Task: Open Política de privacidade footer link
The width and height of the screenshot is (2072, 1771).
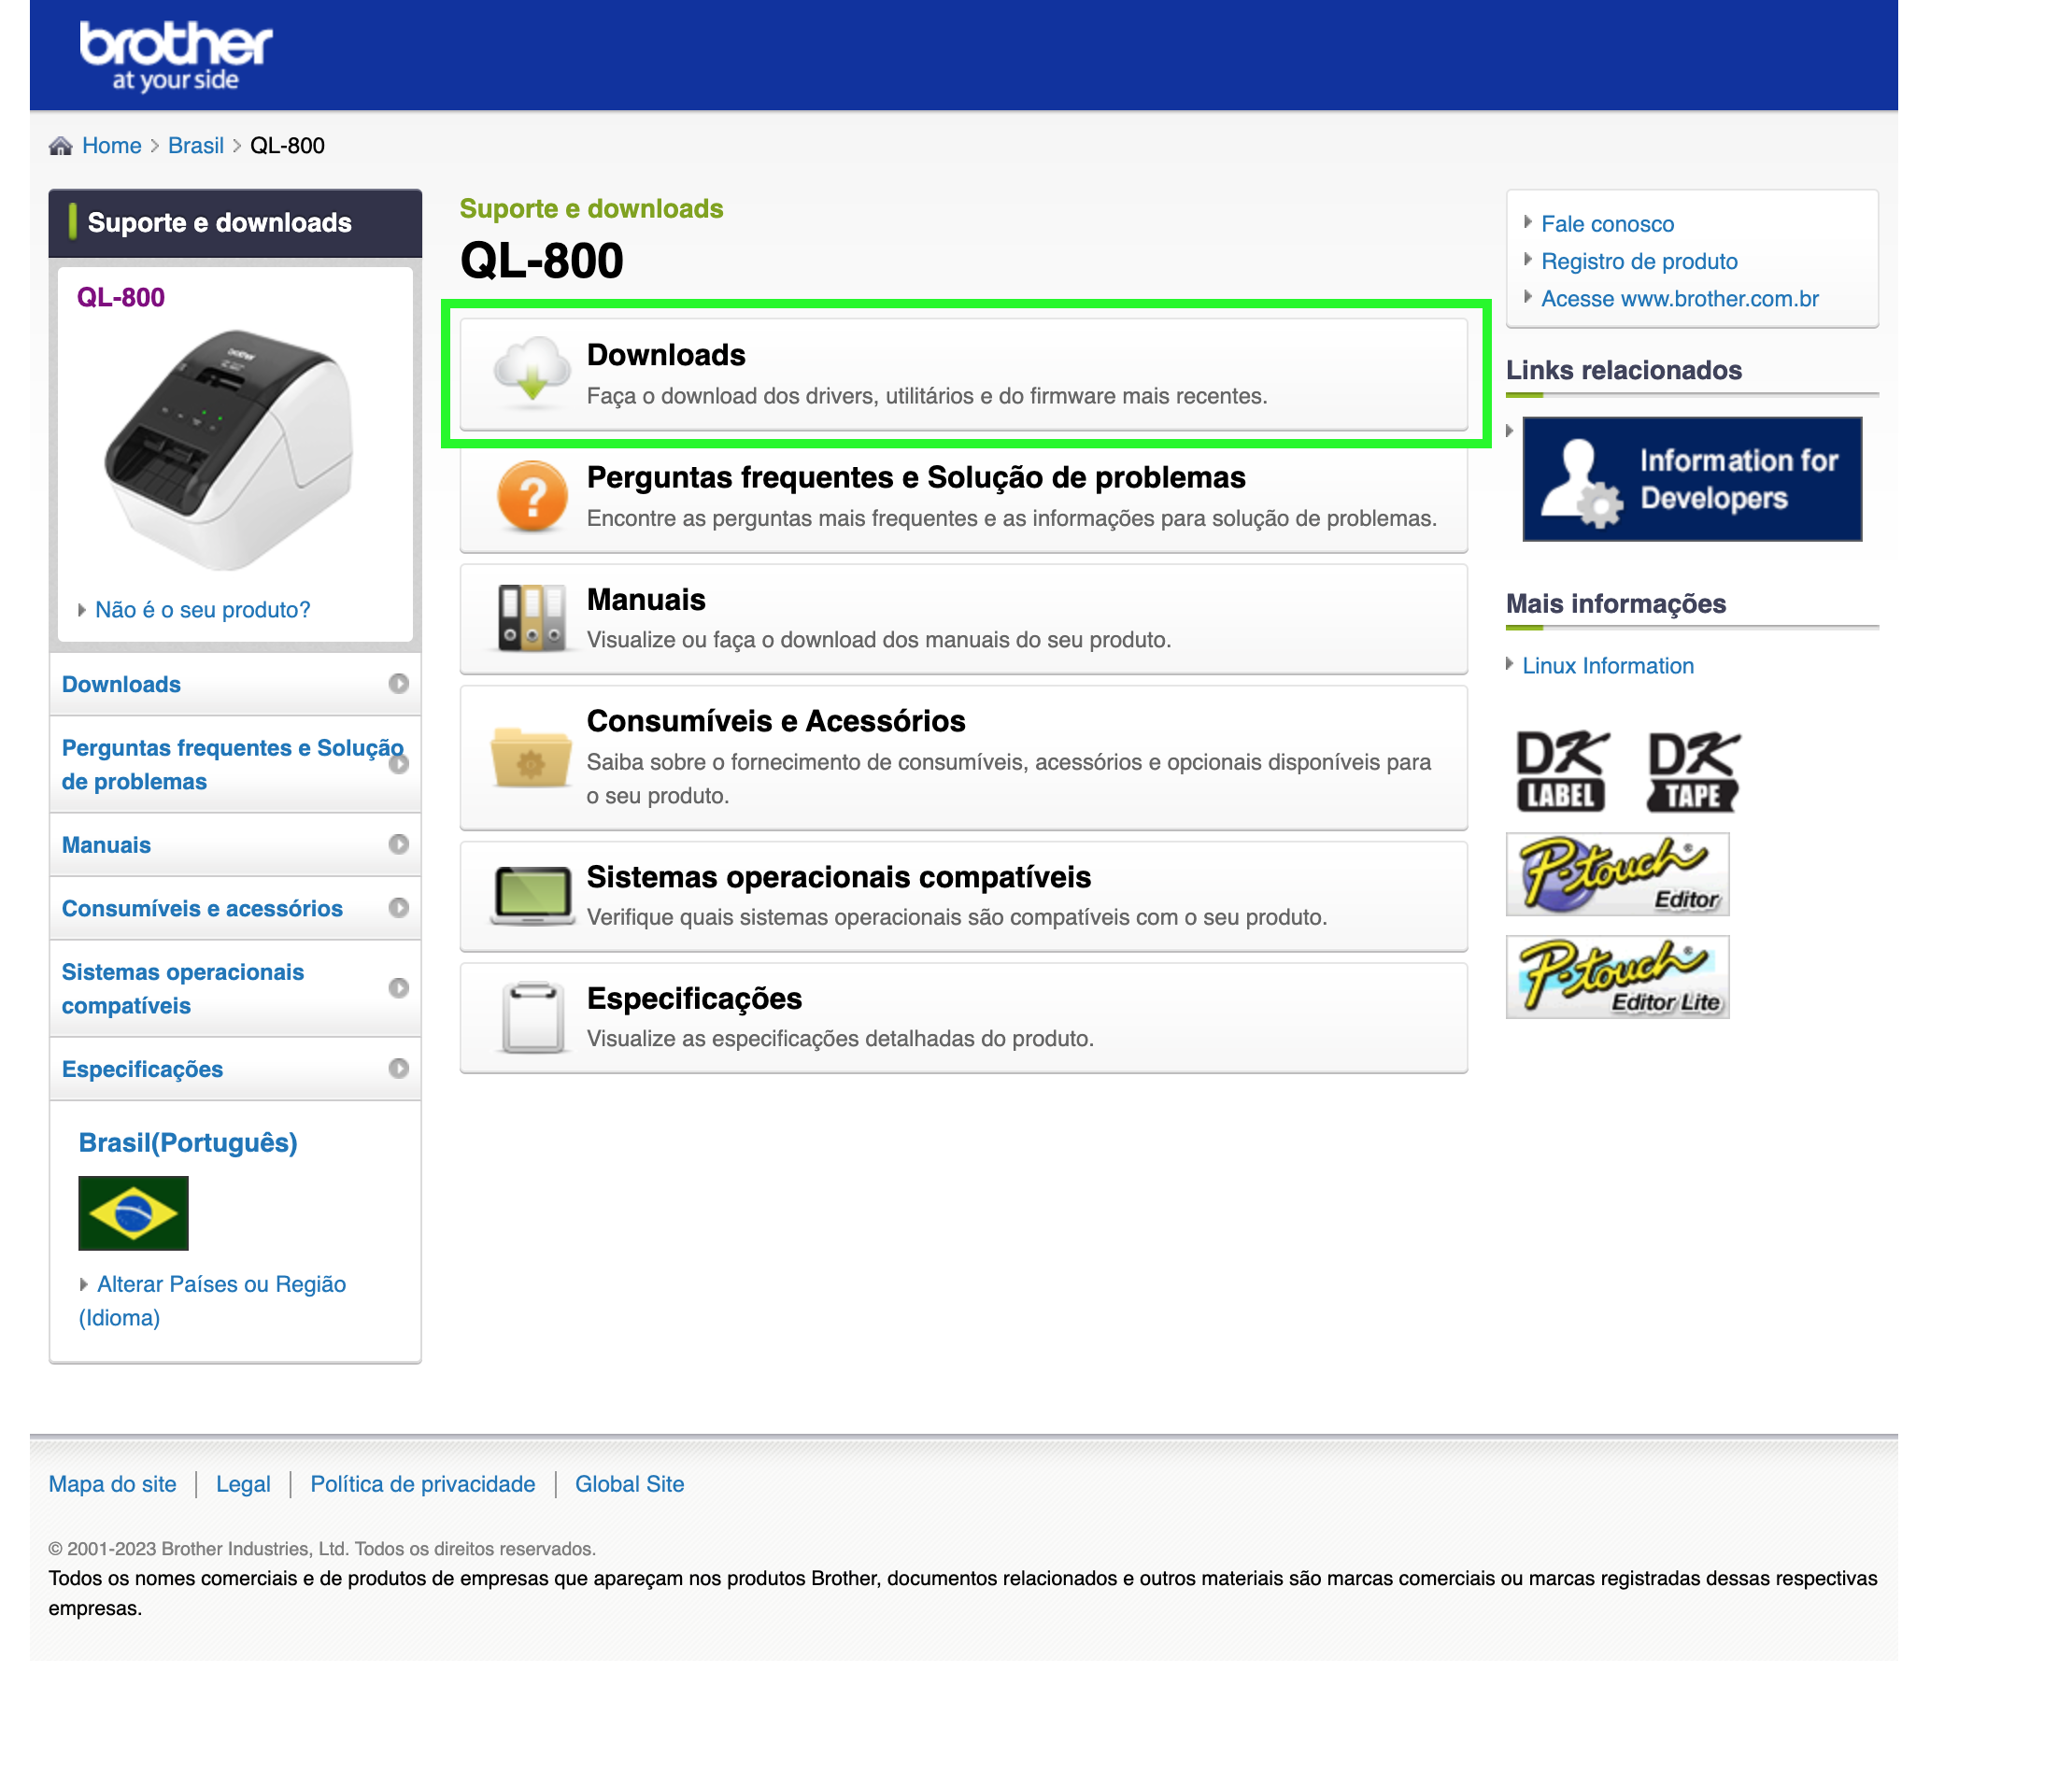Action: [x=422, y=1484]
